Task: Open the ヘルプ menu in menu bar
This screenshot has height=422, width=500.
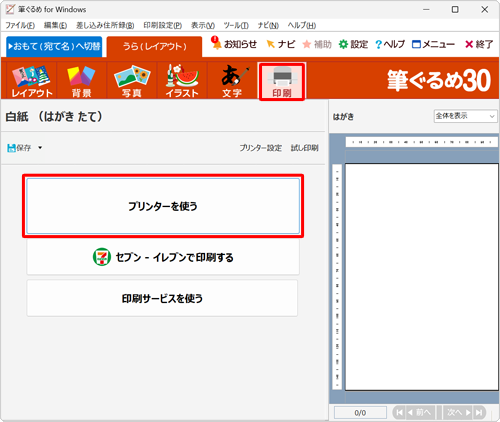Action: coord(302,25)
